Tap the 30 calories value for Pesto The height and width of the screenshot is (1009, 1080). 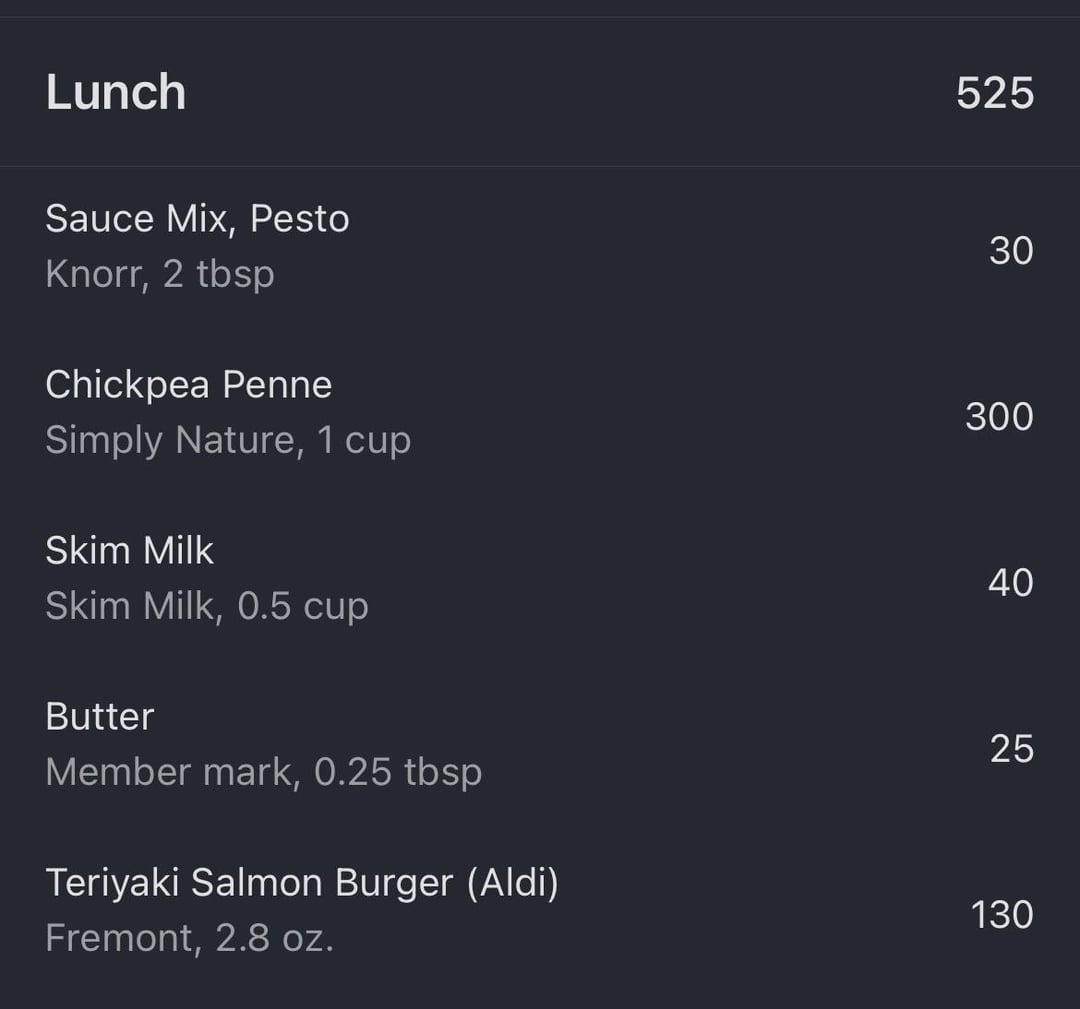tap(1011, 250)
